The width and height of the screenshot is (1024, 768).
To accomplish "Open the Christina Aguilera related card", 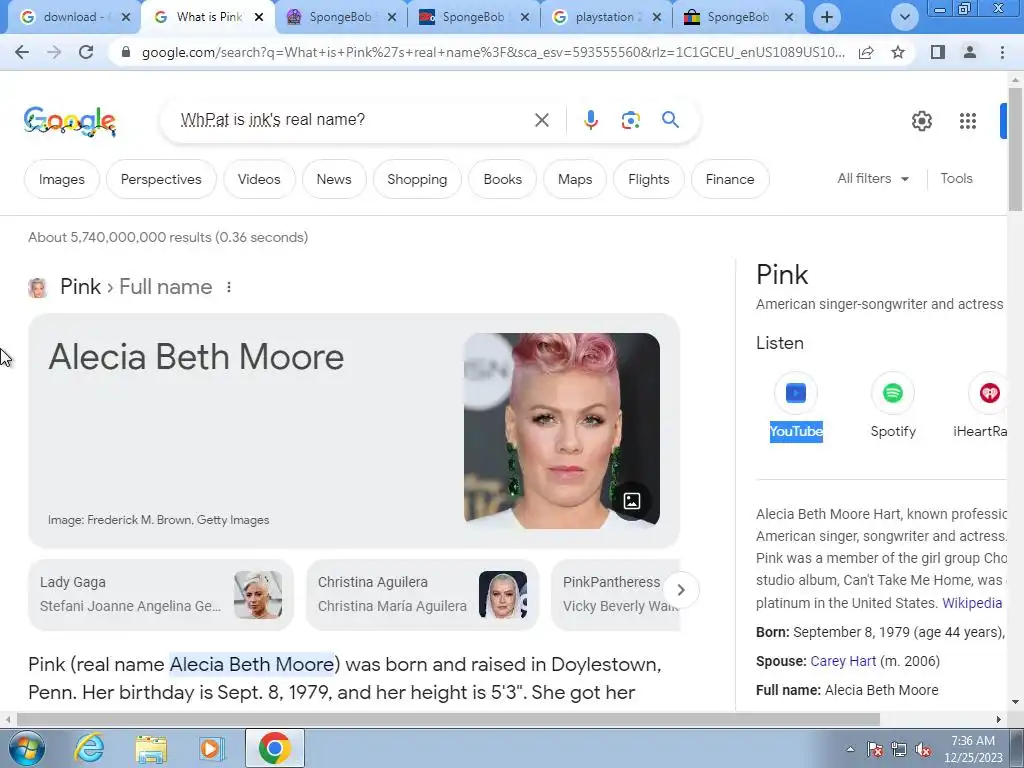I will pyautogui.click(x=422, y=594).
